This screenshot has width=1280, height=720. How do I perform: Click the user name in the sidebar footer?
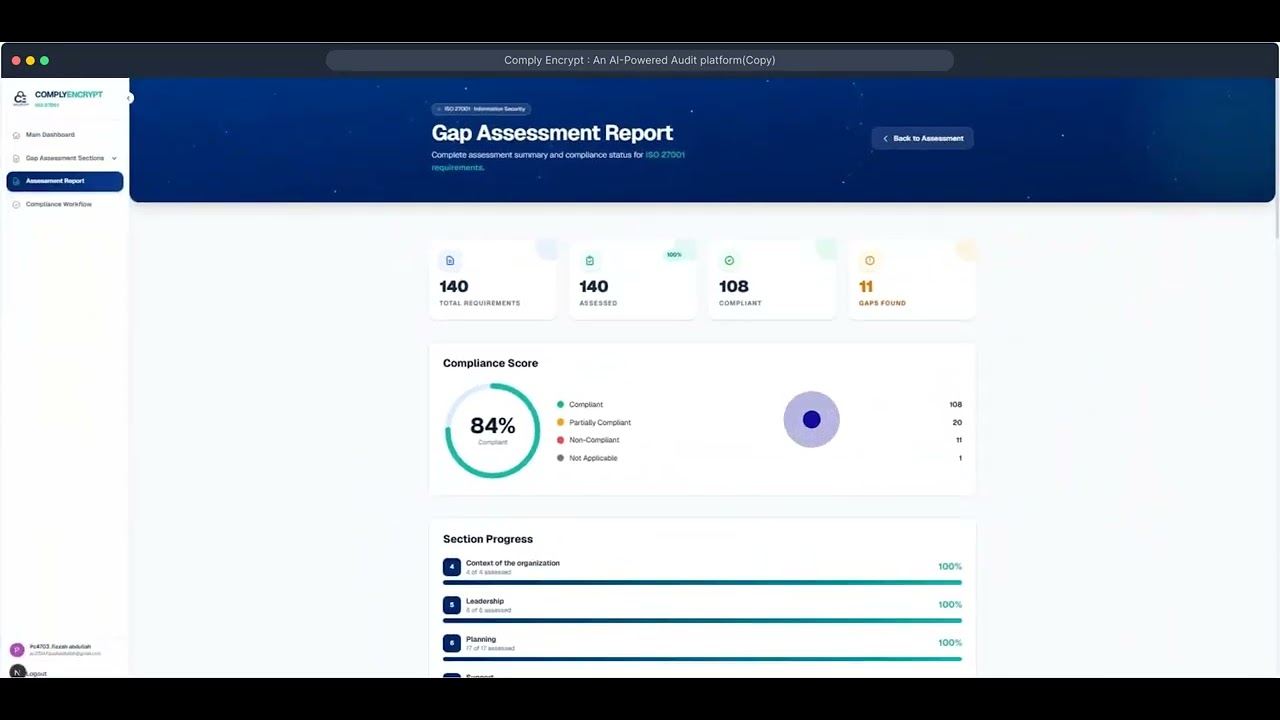(60, 647)
